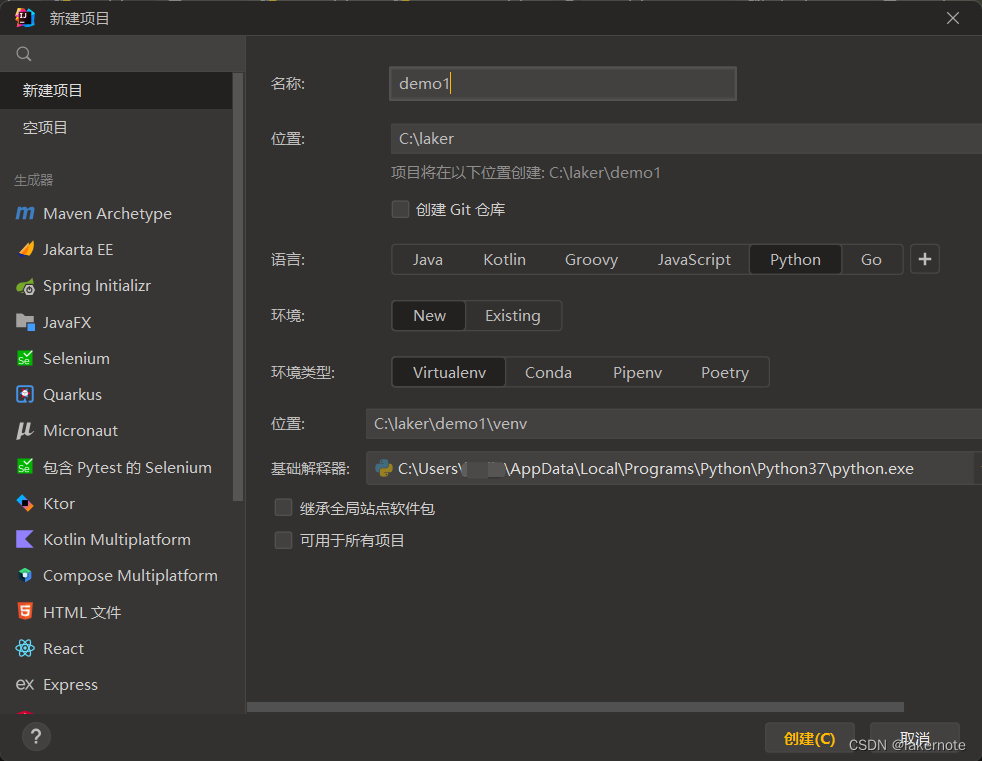Screen dimensions: 982x761
Task: Select 空项目 in the sidebar
Action: click(x=116, y=128)
